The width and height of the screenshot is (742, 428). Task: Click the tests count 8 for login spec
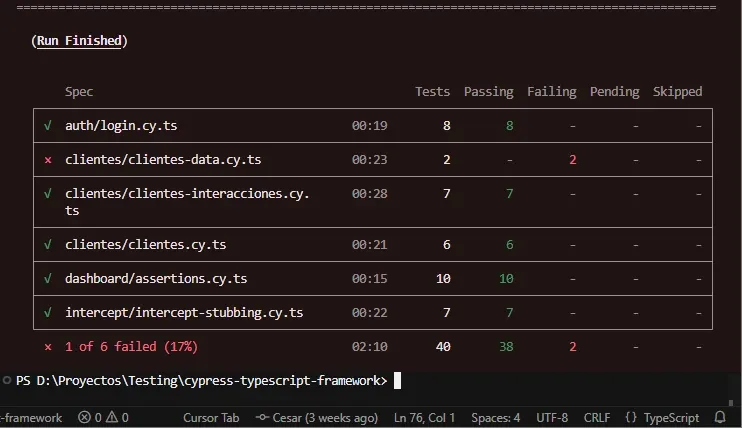(x=447, y=125)
